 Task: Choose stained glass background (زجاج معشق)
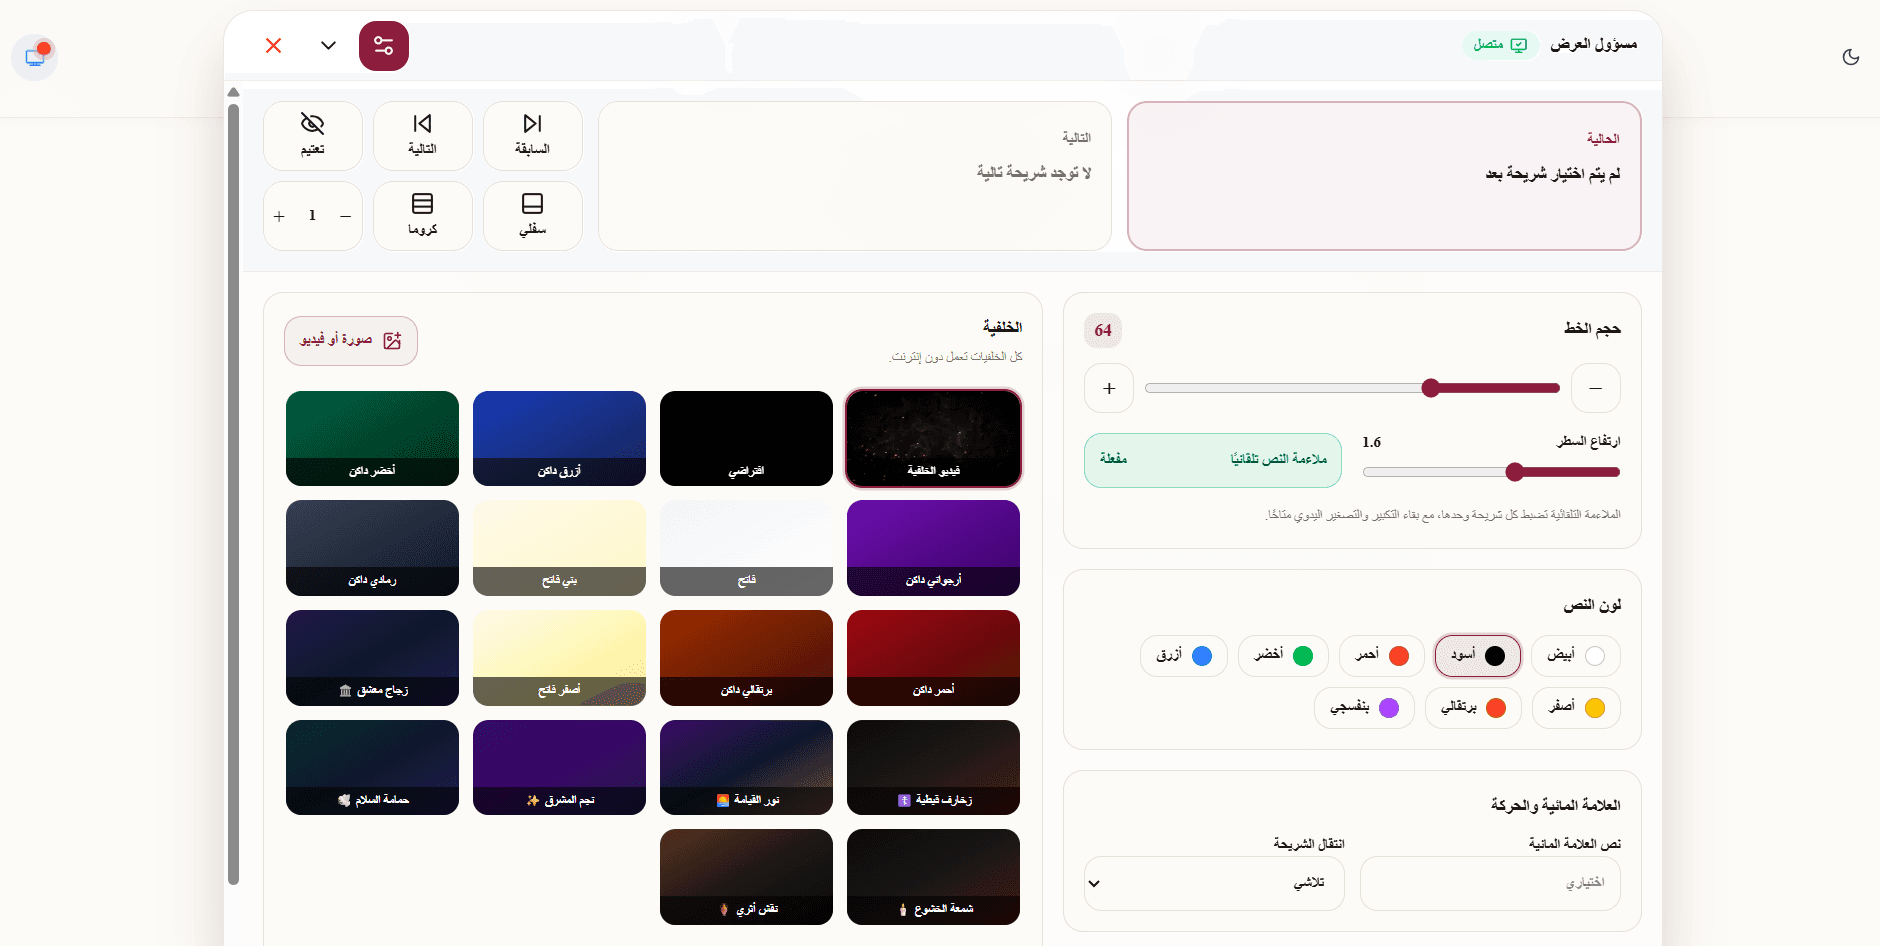tap(372, 658)
